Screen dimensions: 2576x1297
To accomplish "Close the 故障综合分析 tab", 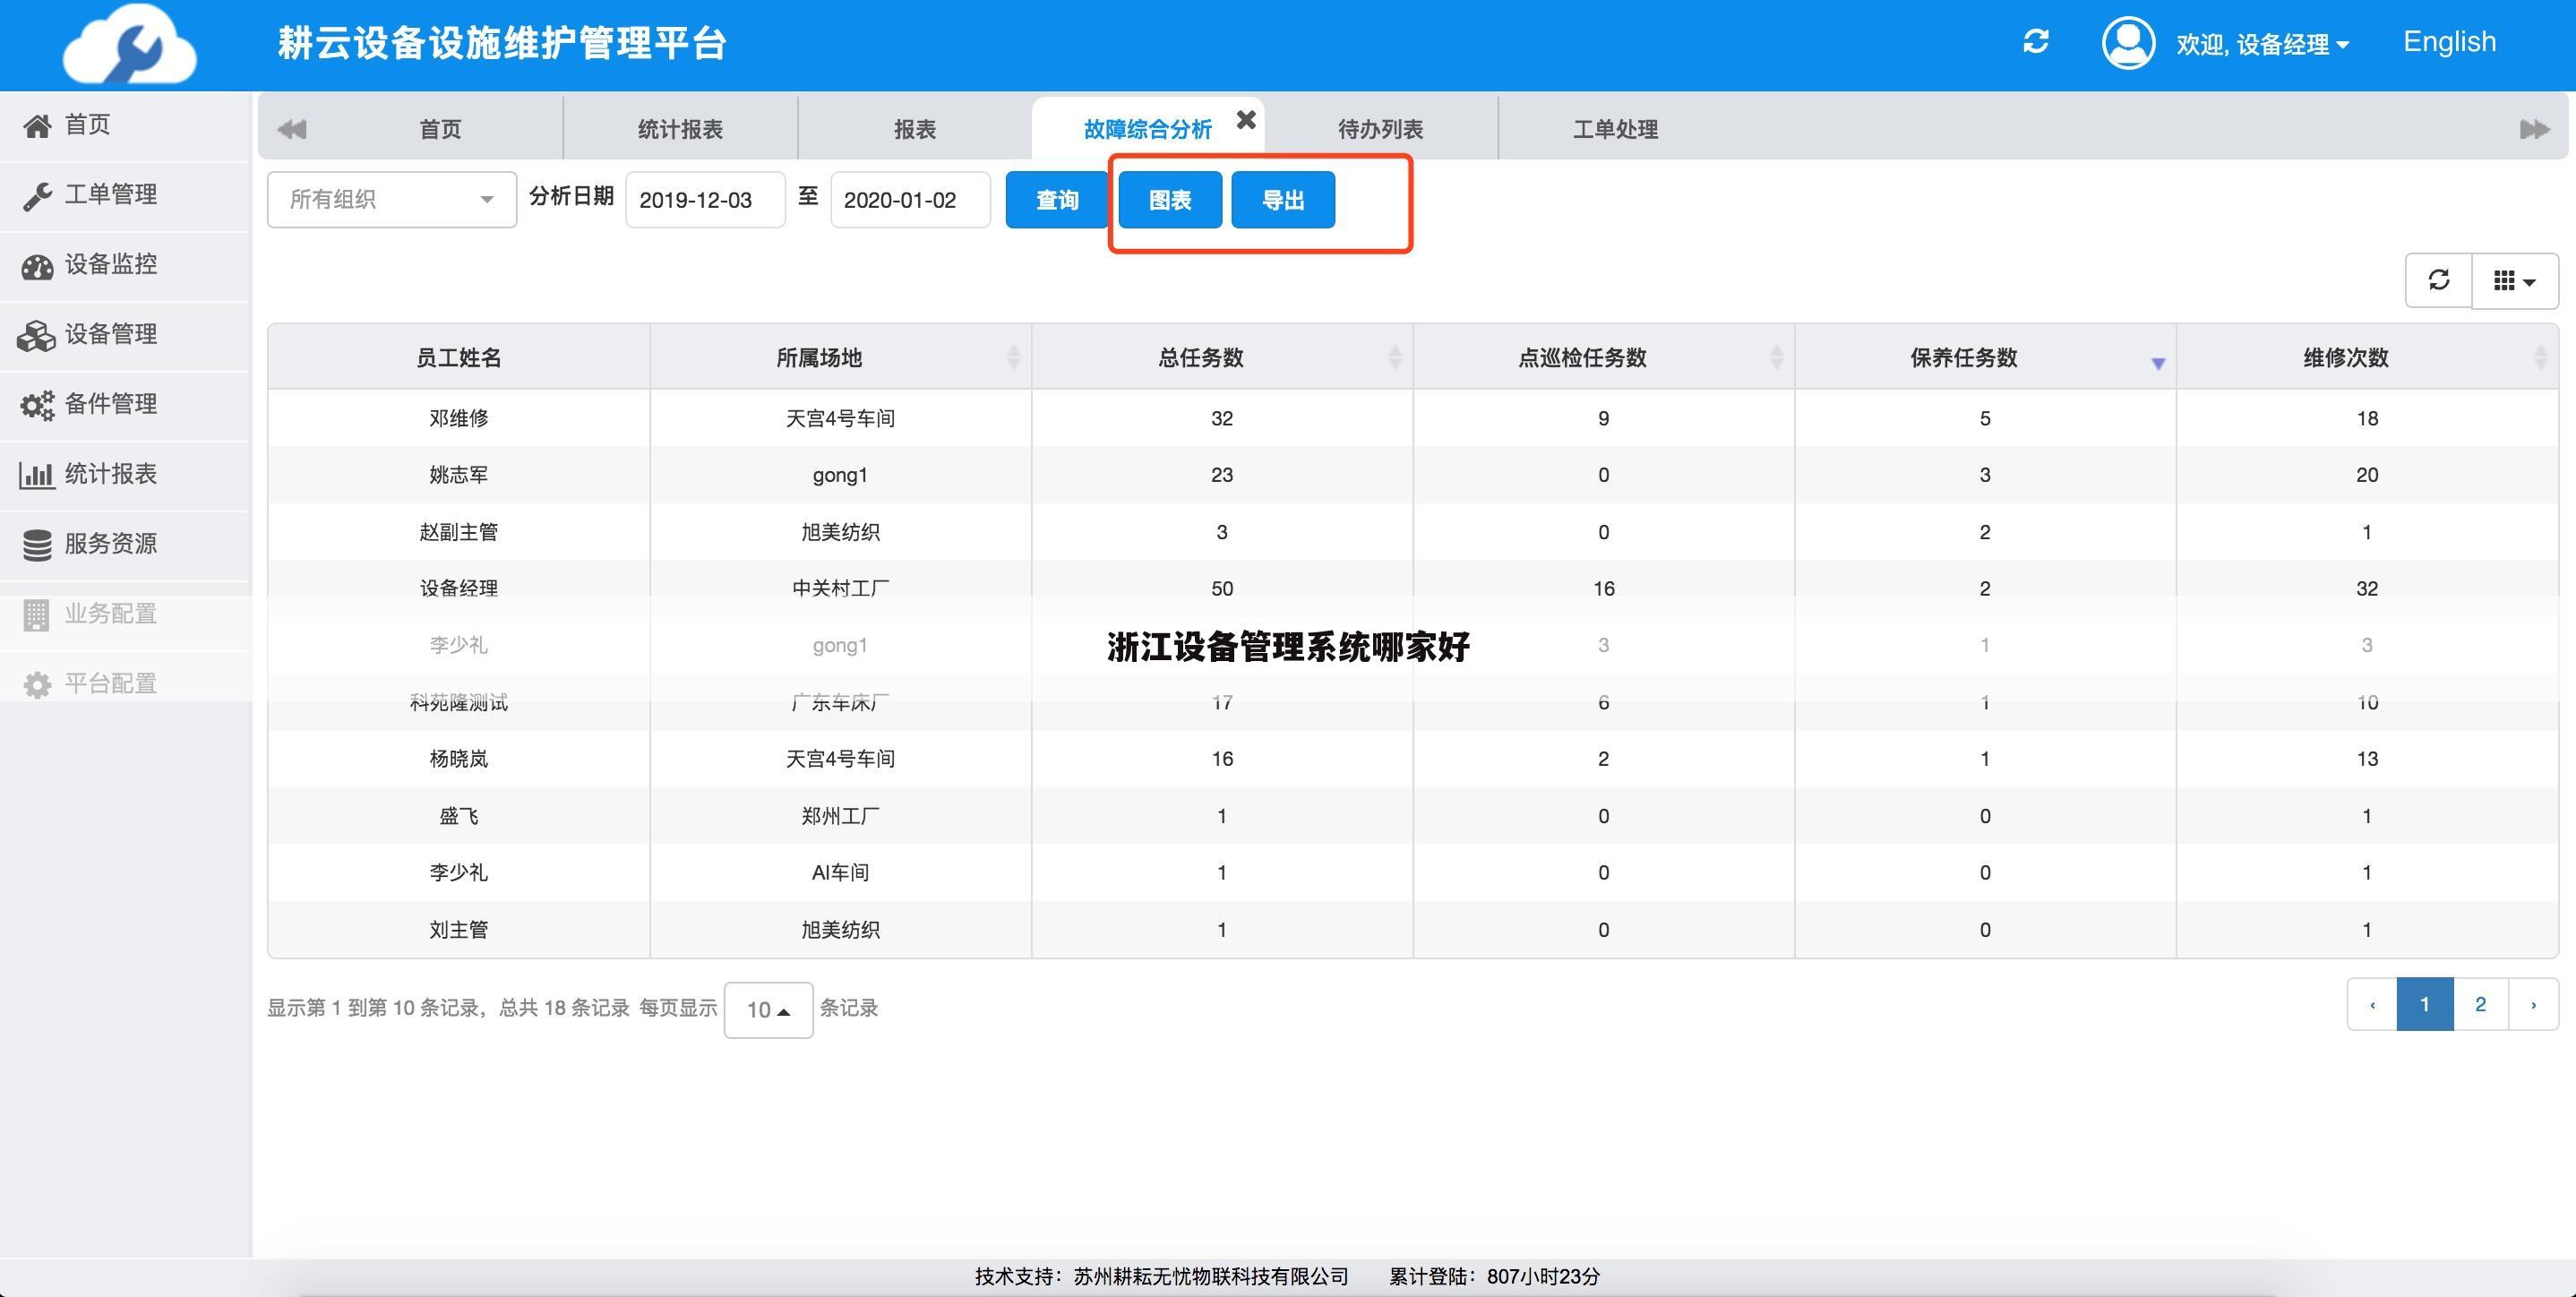I will tap(1246, 119).
